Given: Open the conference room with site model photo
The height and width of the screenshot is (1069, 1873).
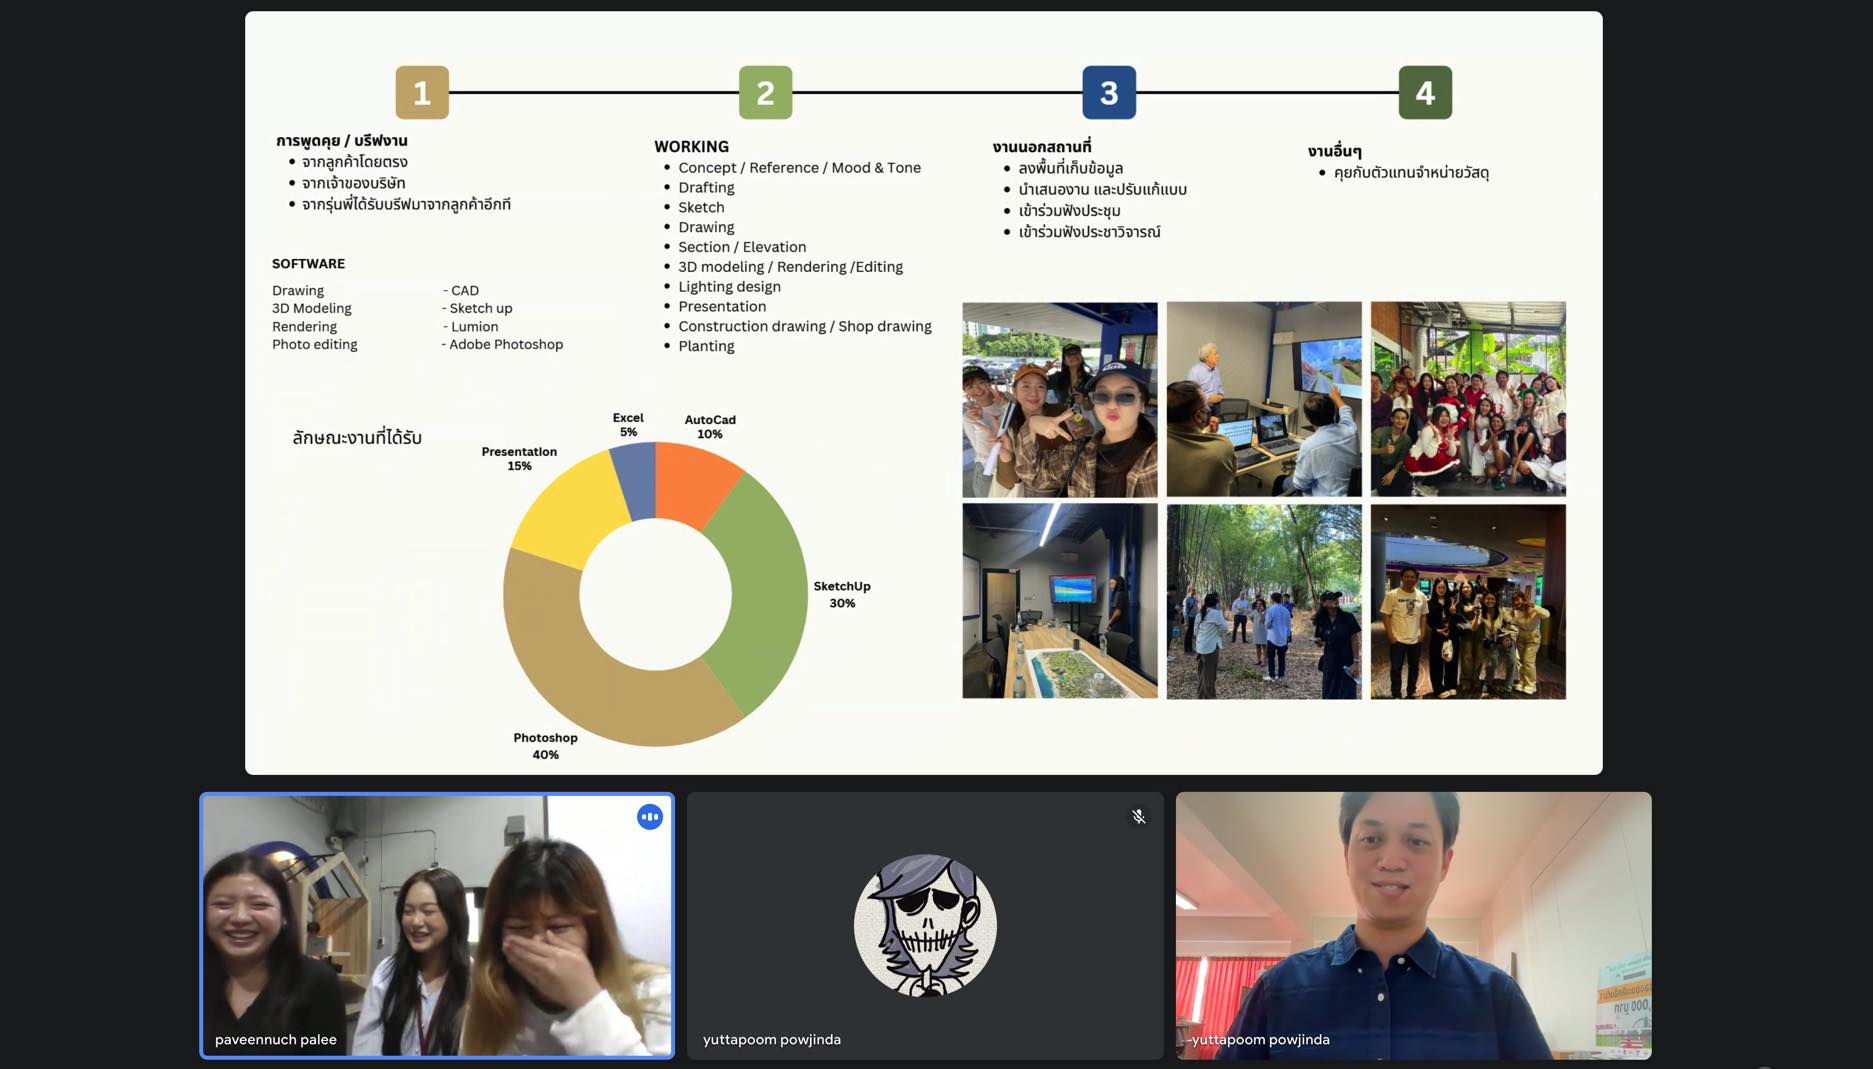Looking at the screenshot, I should point(1059,601).
